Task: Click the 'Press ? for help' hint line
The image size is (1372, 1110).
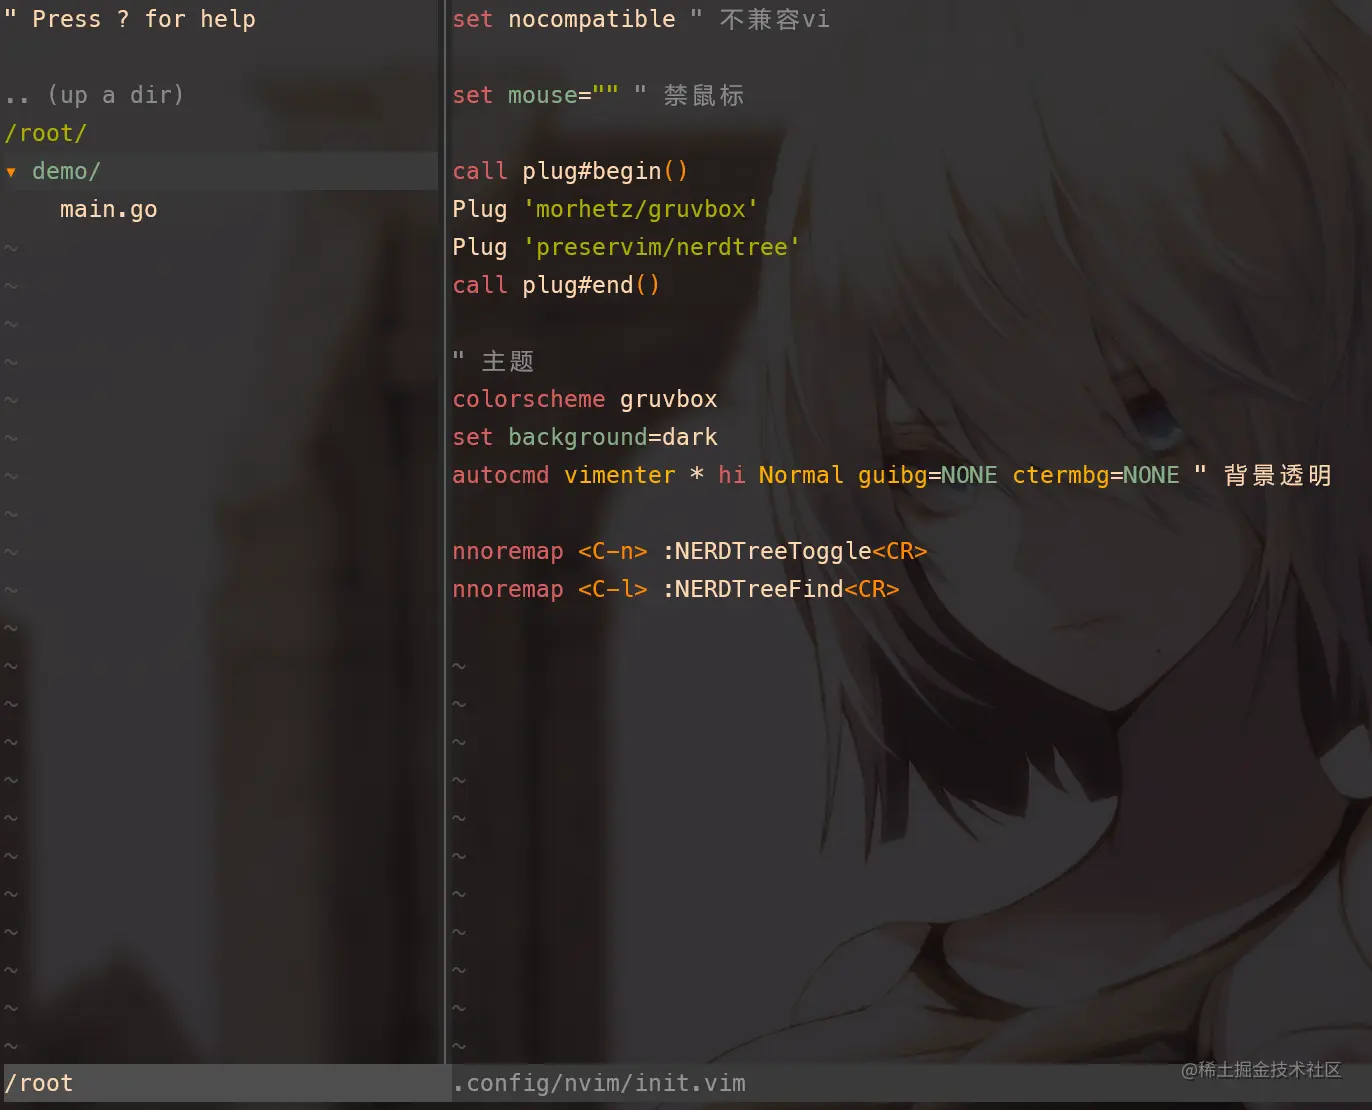Action: pos(130,19)
